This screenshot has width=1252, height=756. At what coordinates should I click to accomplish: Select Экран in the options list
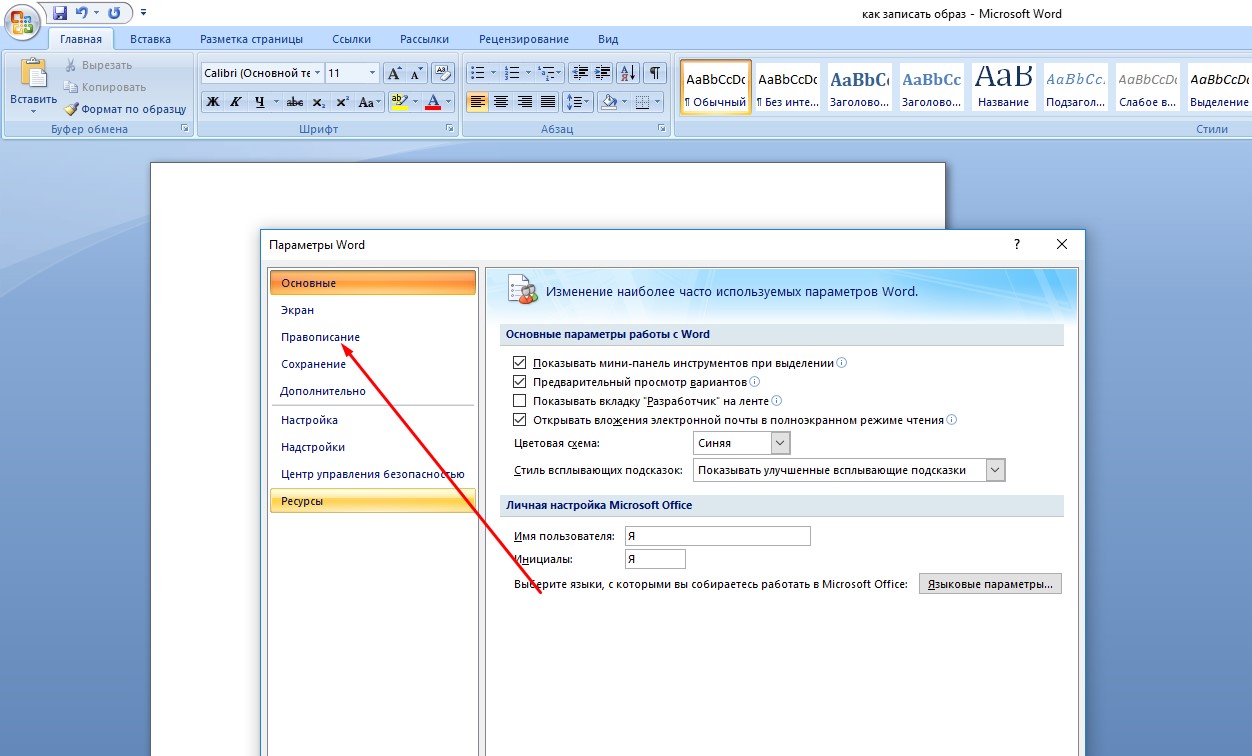pos(372,310)
